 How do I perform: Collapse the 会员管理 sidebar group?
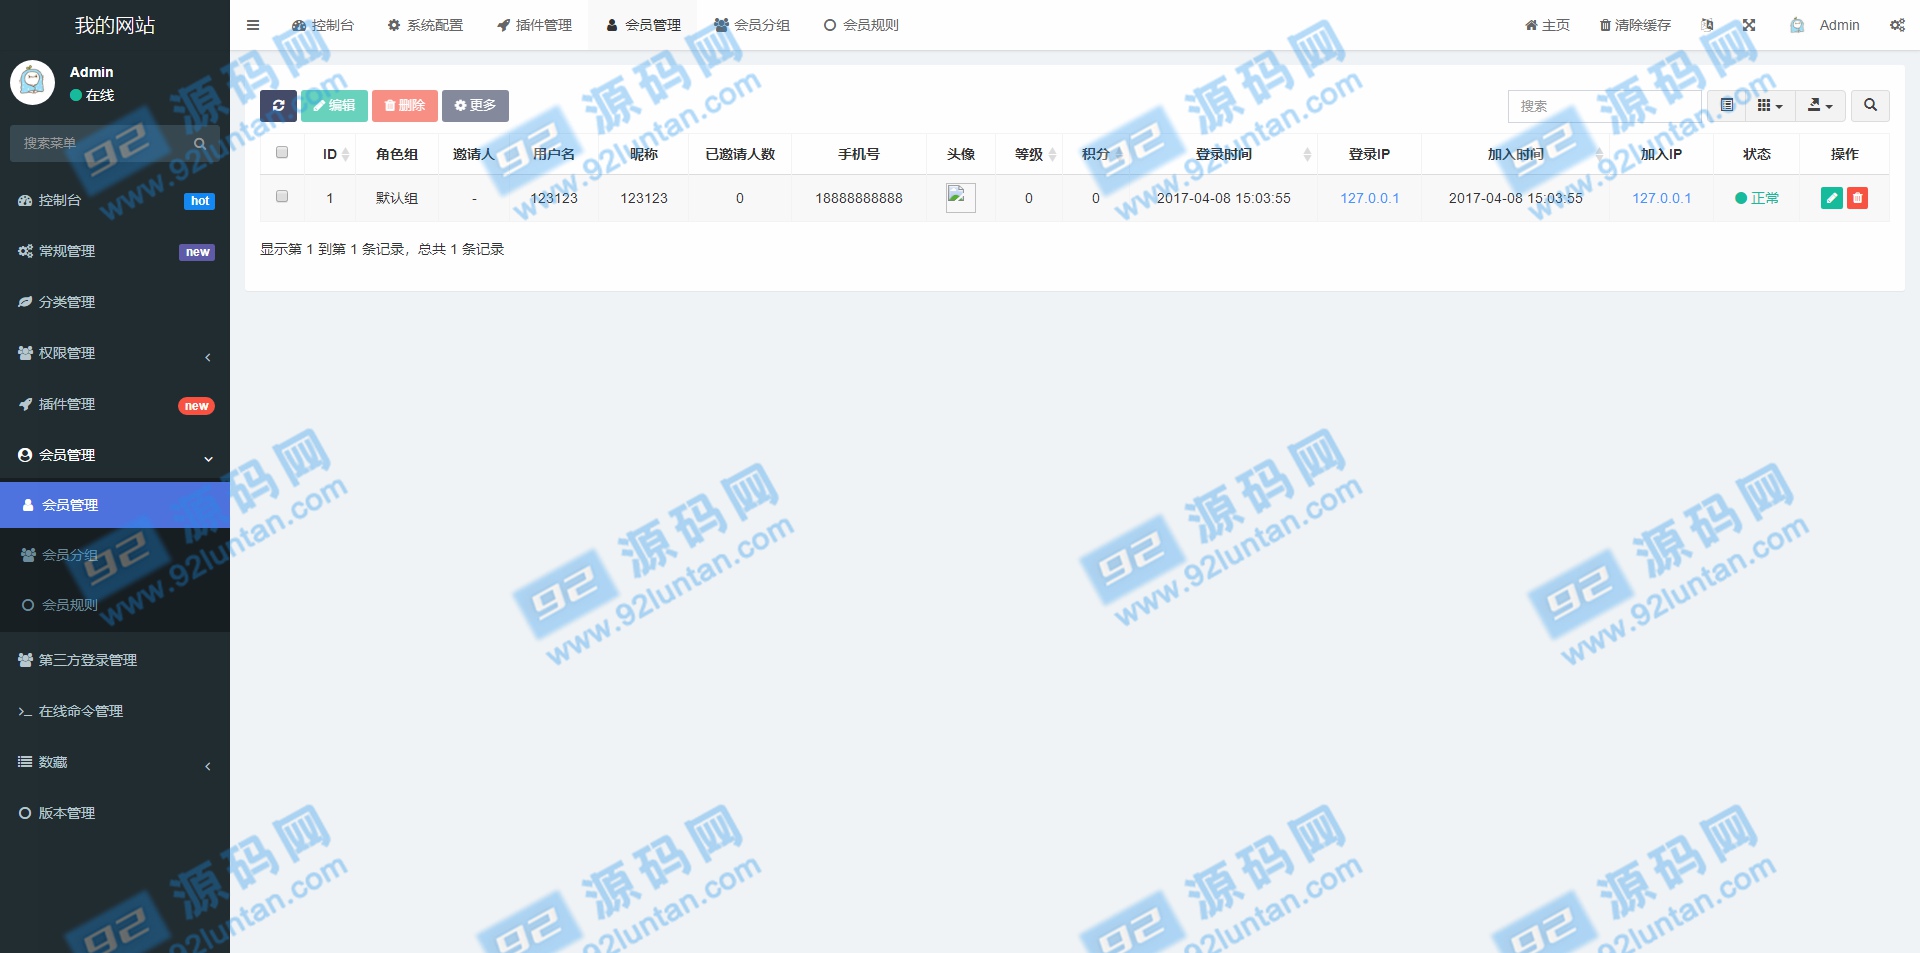click(x=115, y=455)
